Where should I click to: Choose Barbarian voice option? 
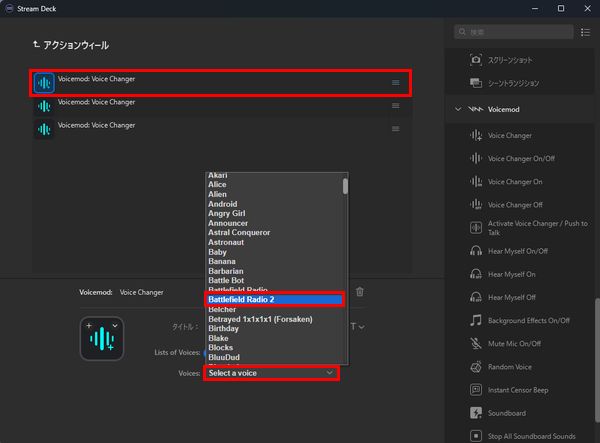click(226, 271)
